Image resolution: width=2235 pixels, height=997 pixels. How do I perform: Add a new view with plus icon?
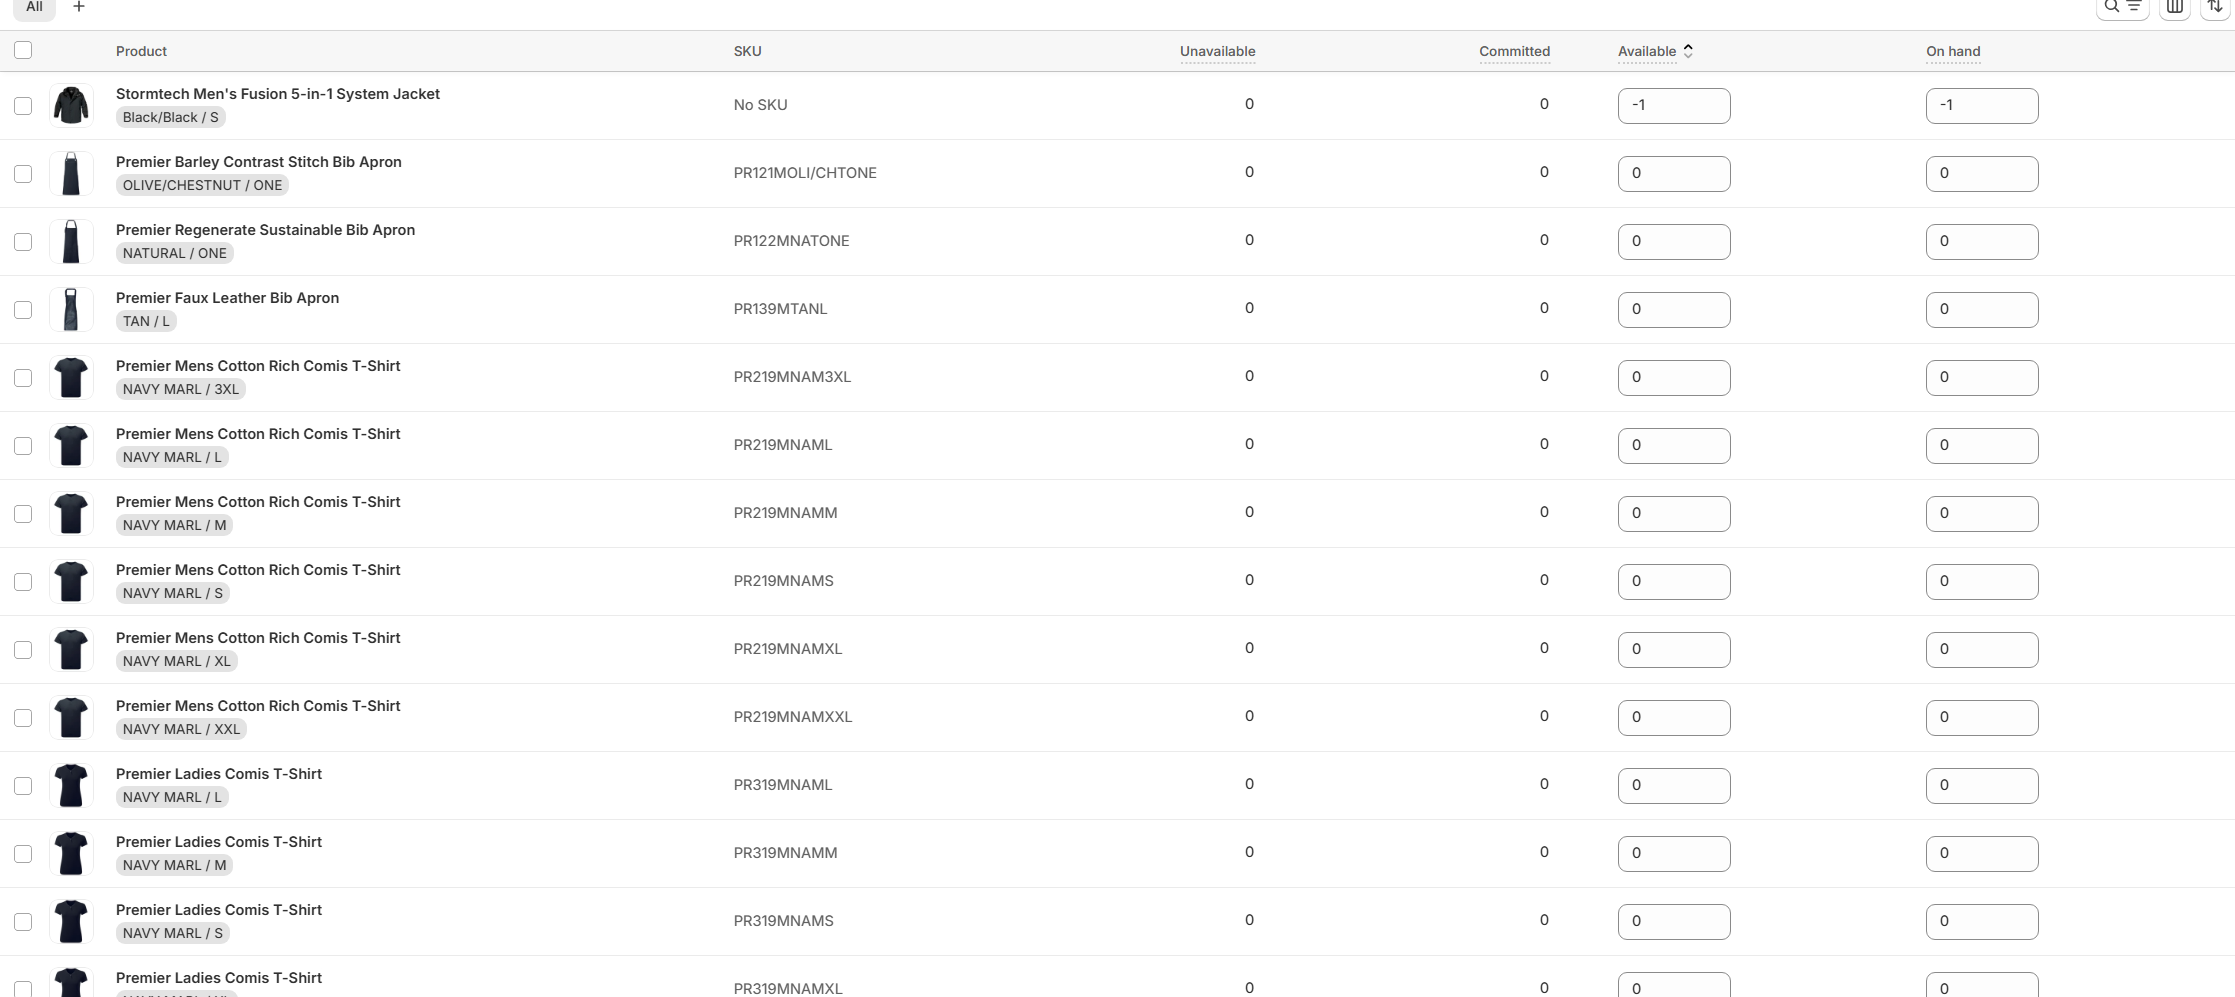tap(79, 7)
